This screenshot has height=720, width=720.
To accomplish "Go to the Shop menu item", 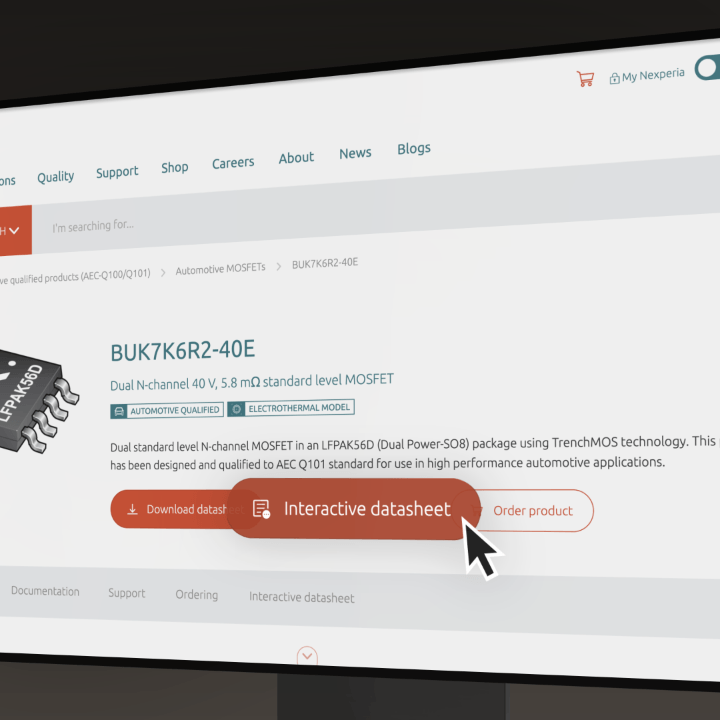I will click(x=174, y=168).
